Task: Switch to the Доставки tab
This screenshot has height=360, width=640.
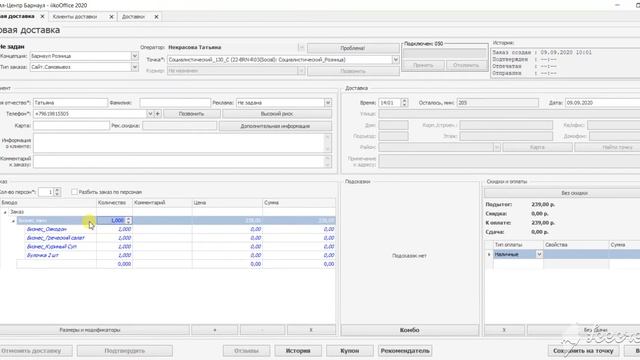Action: [133, 17]
